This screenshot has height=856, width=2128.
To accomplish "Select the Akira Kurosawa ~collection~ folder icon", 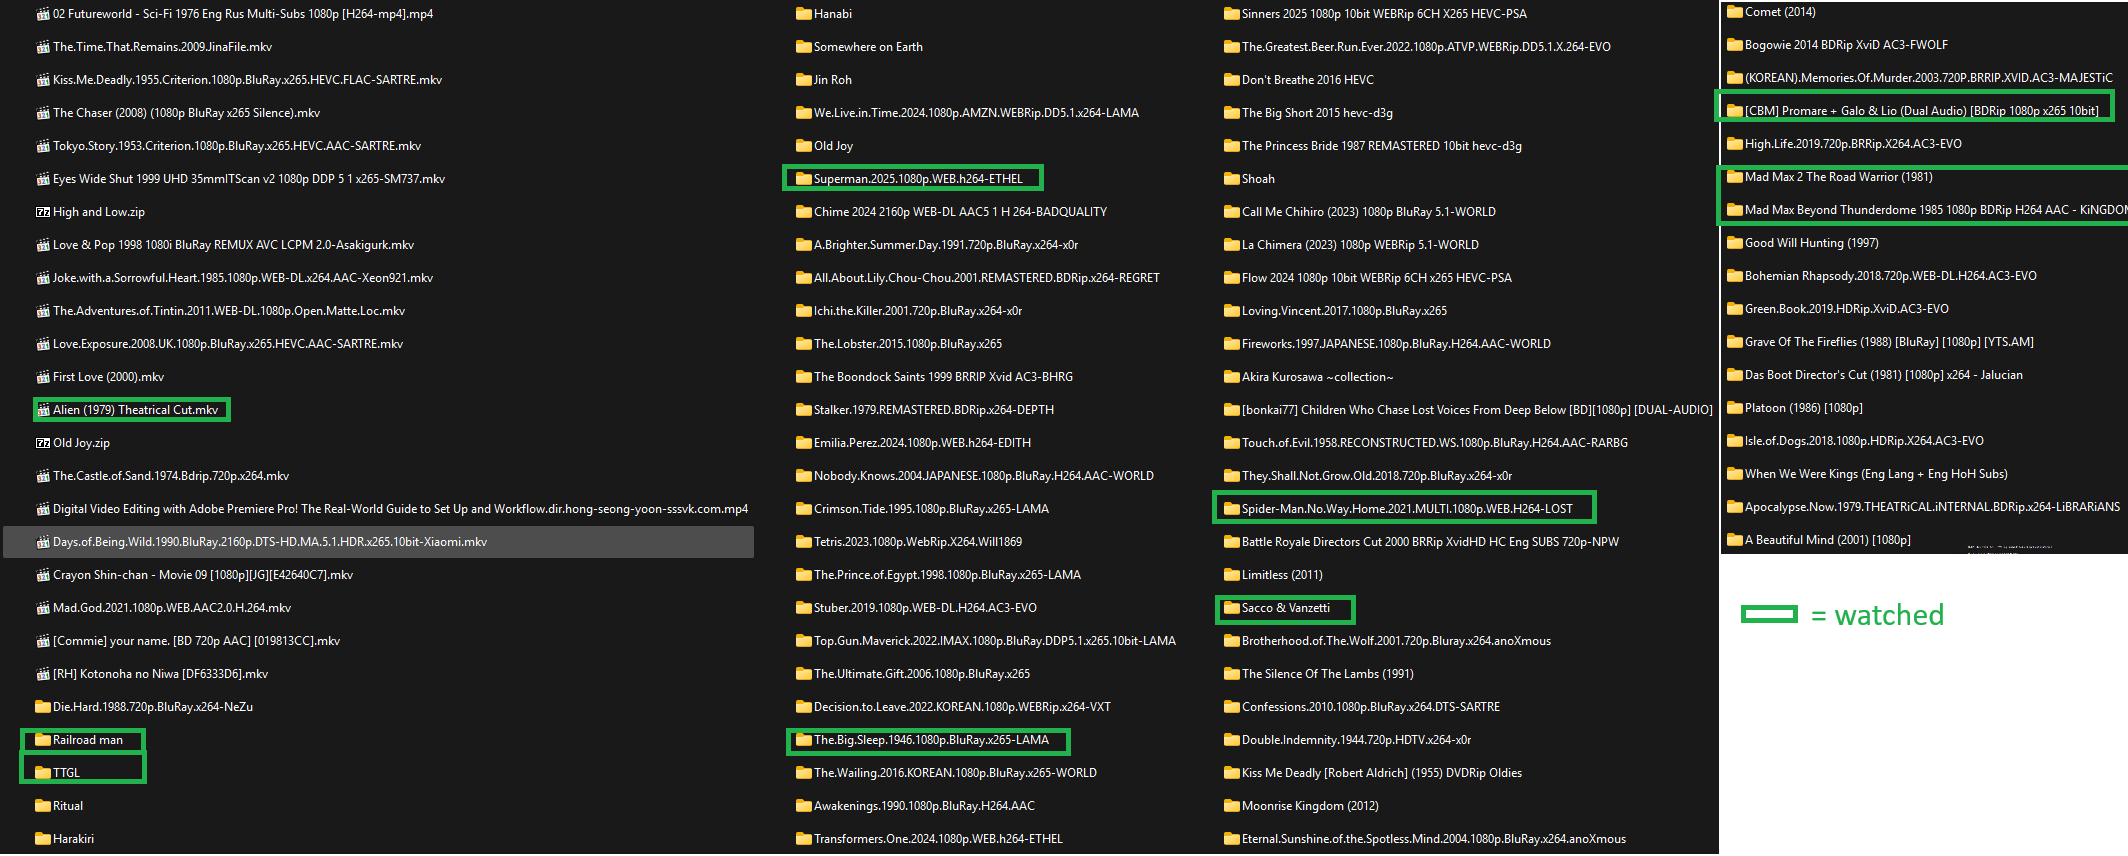I will (1232, 377).
